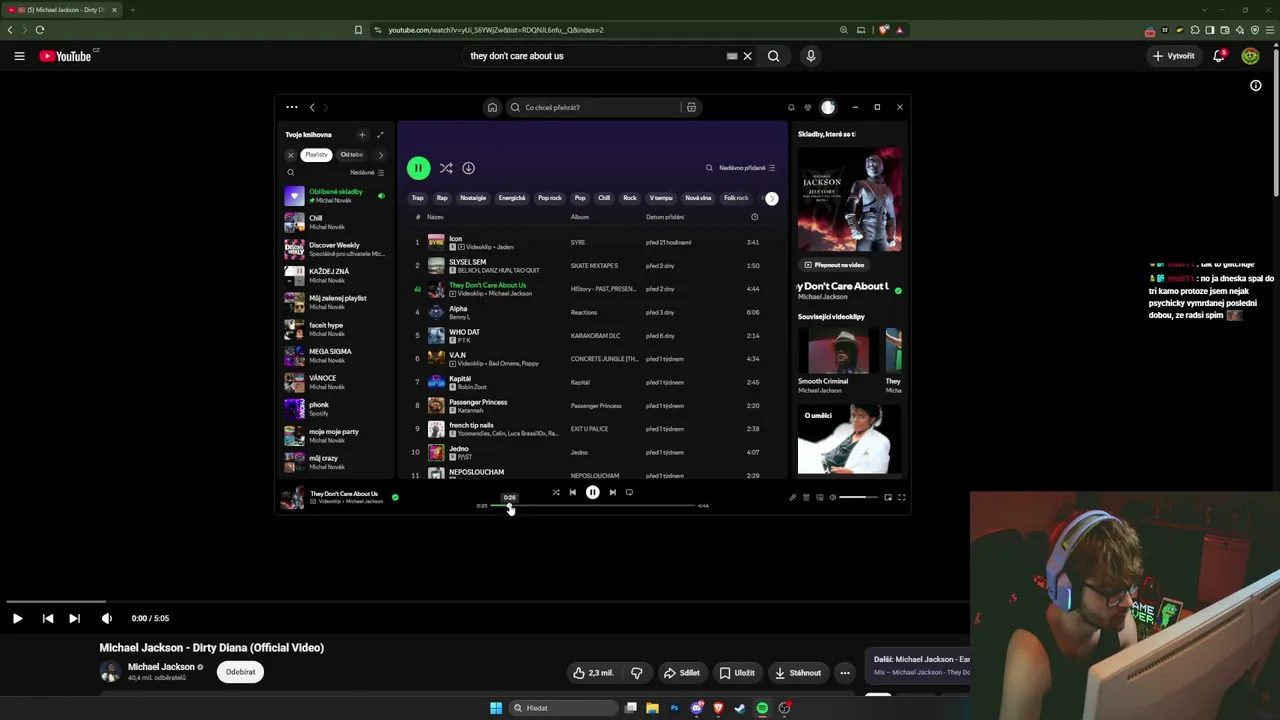Pause playlist with big green button
Viewport: 1280px width, 720px height.
[x=418, y=168]
